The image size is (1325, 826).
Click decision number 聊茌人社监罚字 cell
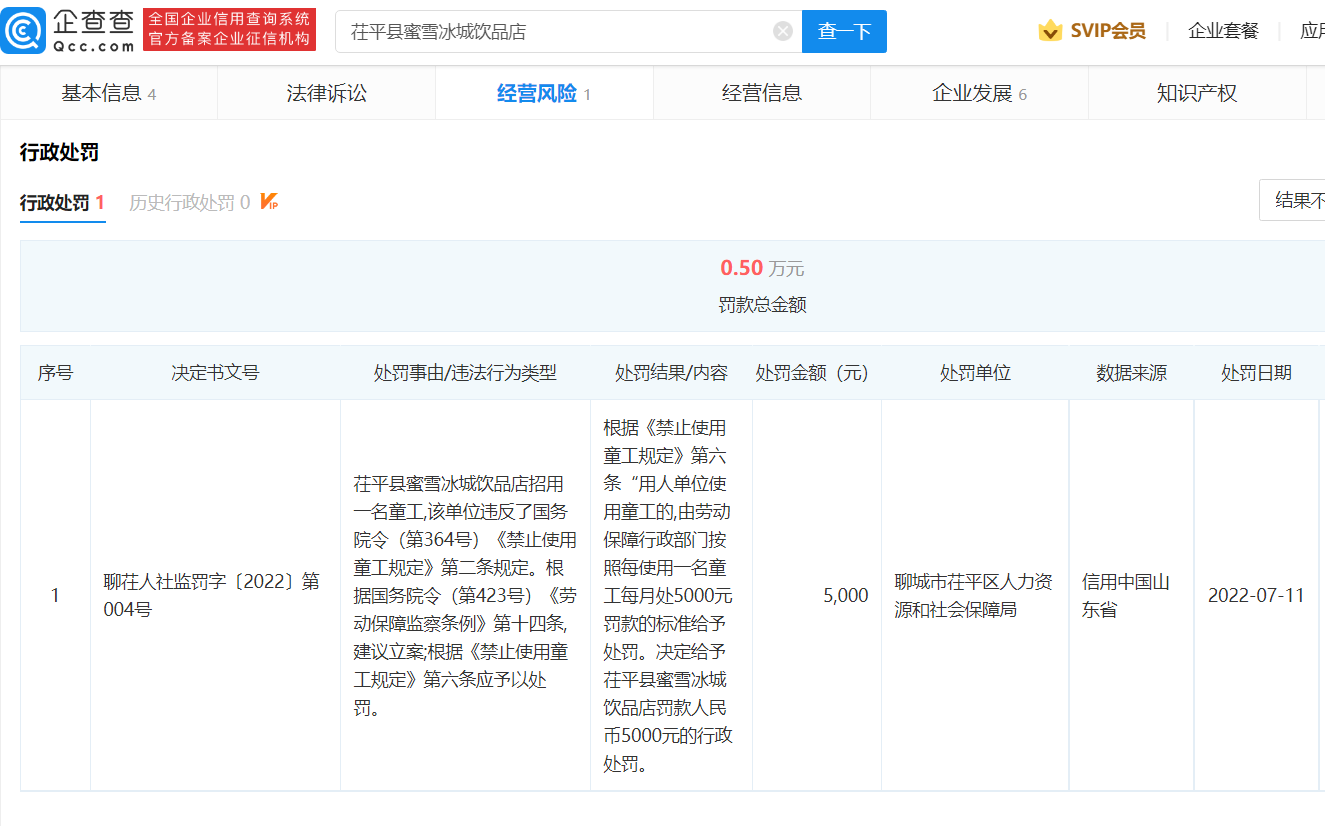pos(212,595)
